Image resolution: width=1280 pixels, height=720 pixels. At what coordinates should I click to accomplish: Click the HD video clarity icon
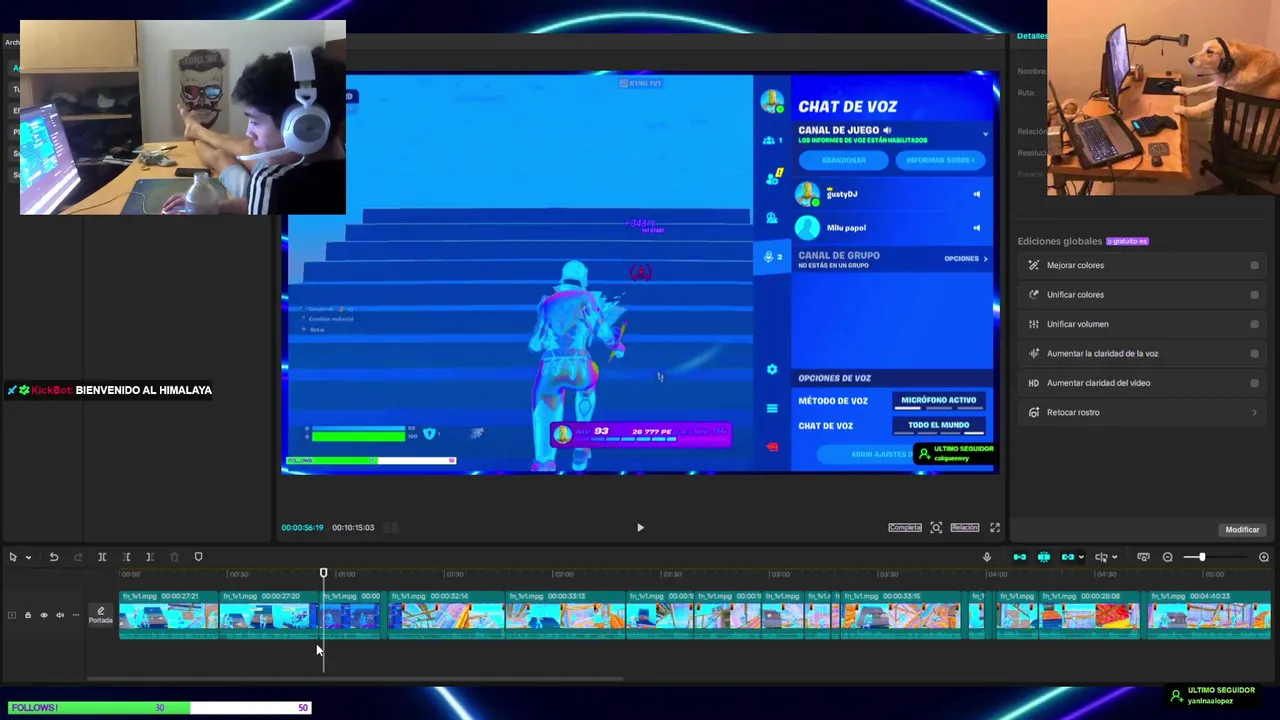point(1034,383)
